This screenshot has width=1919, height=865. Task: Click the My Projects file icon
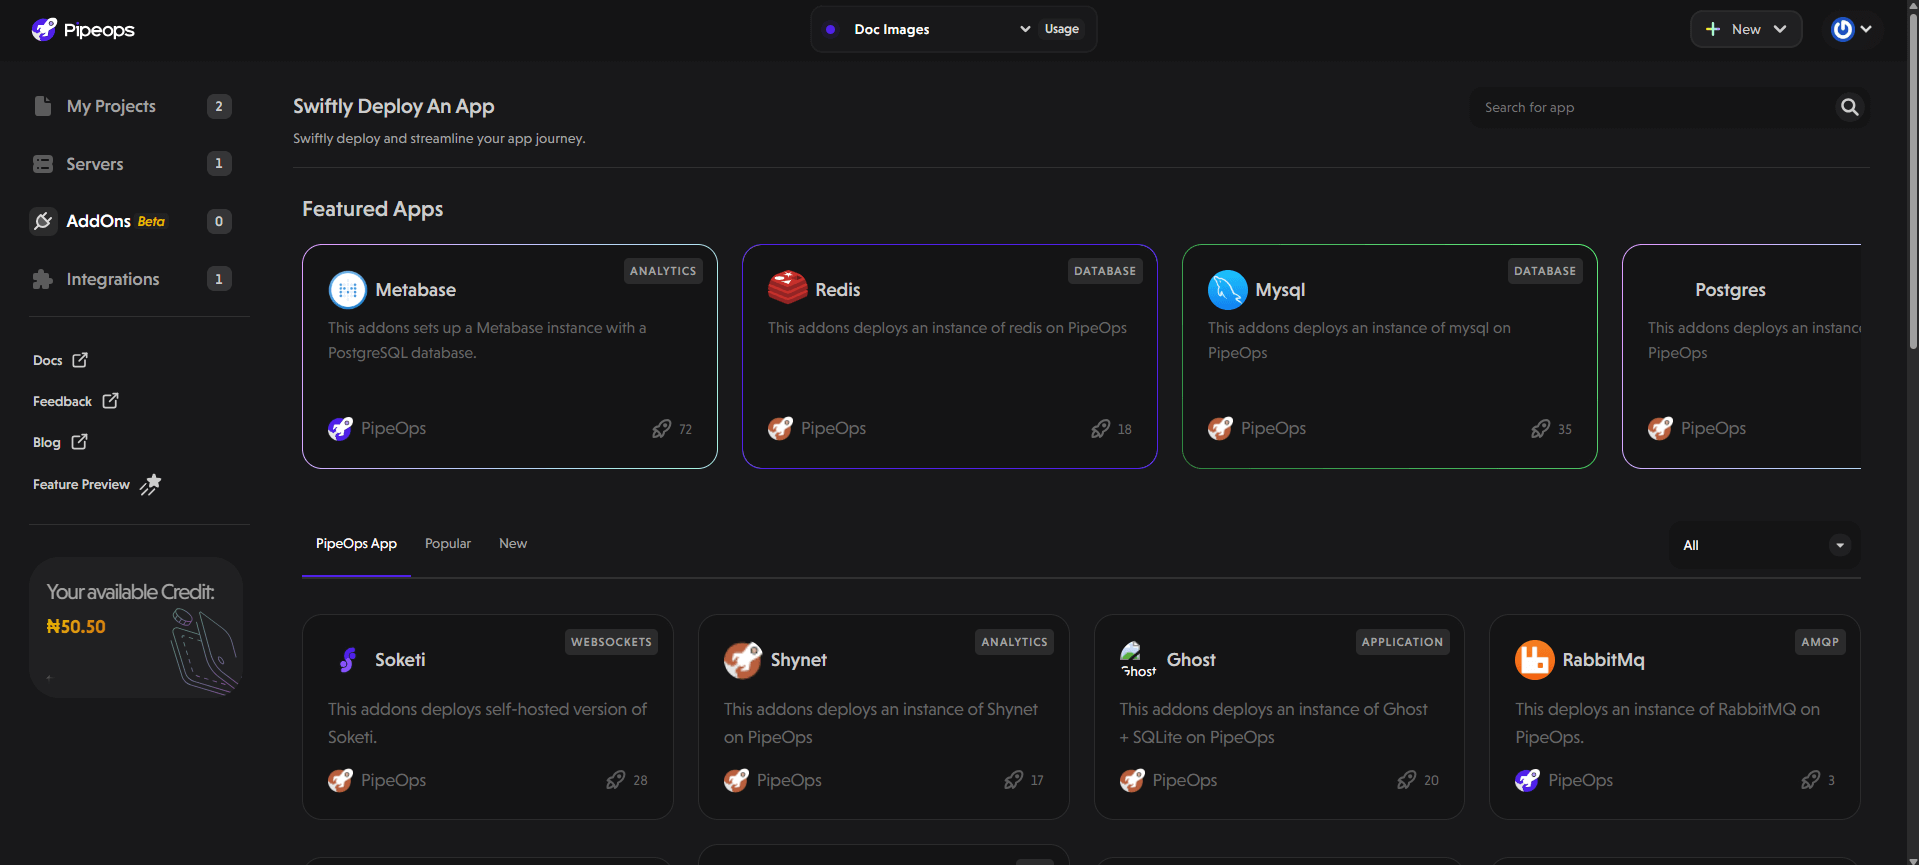[43, 106]
